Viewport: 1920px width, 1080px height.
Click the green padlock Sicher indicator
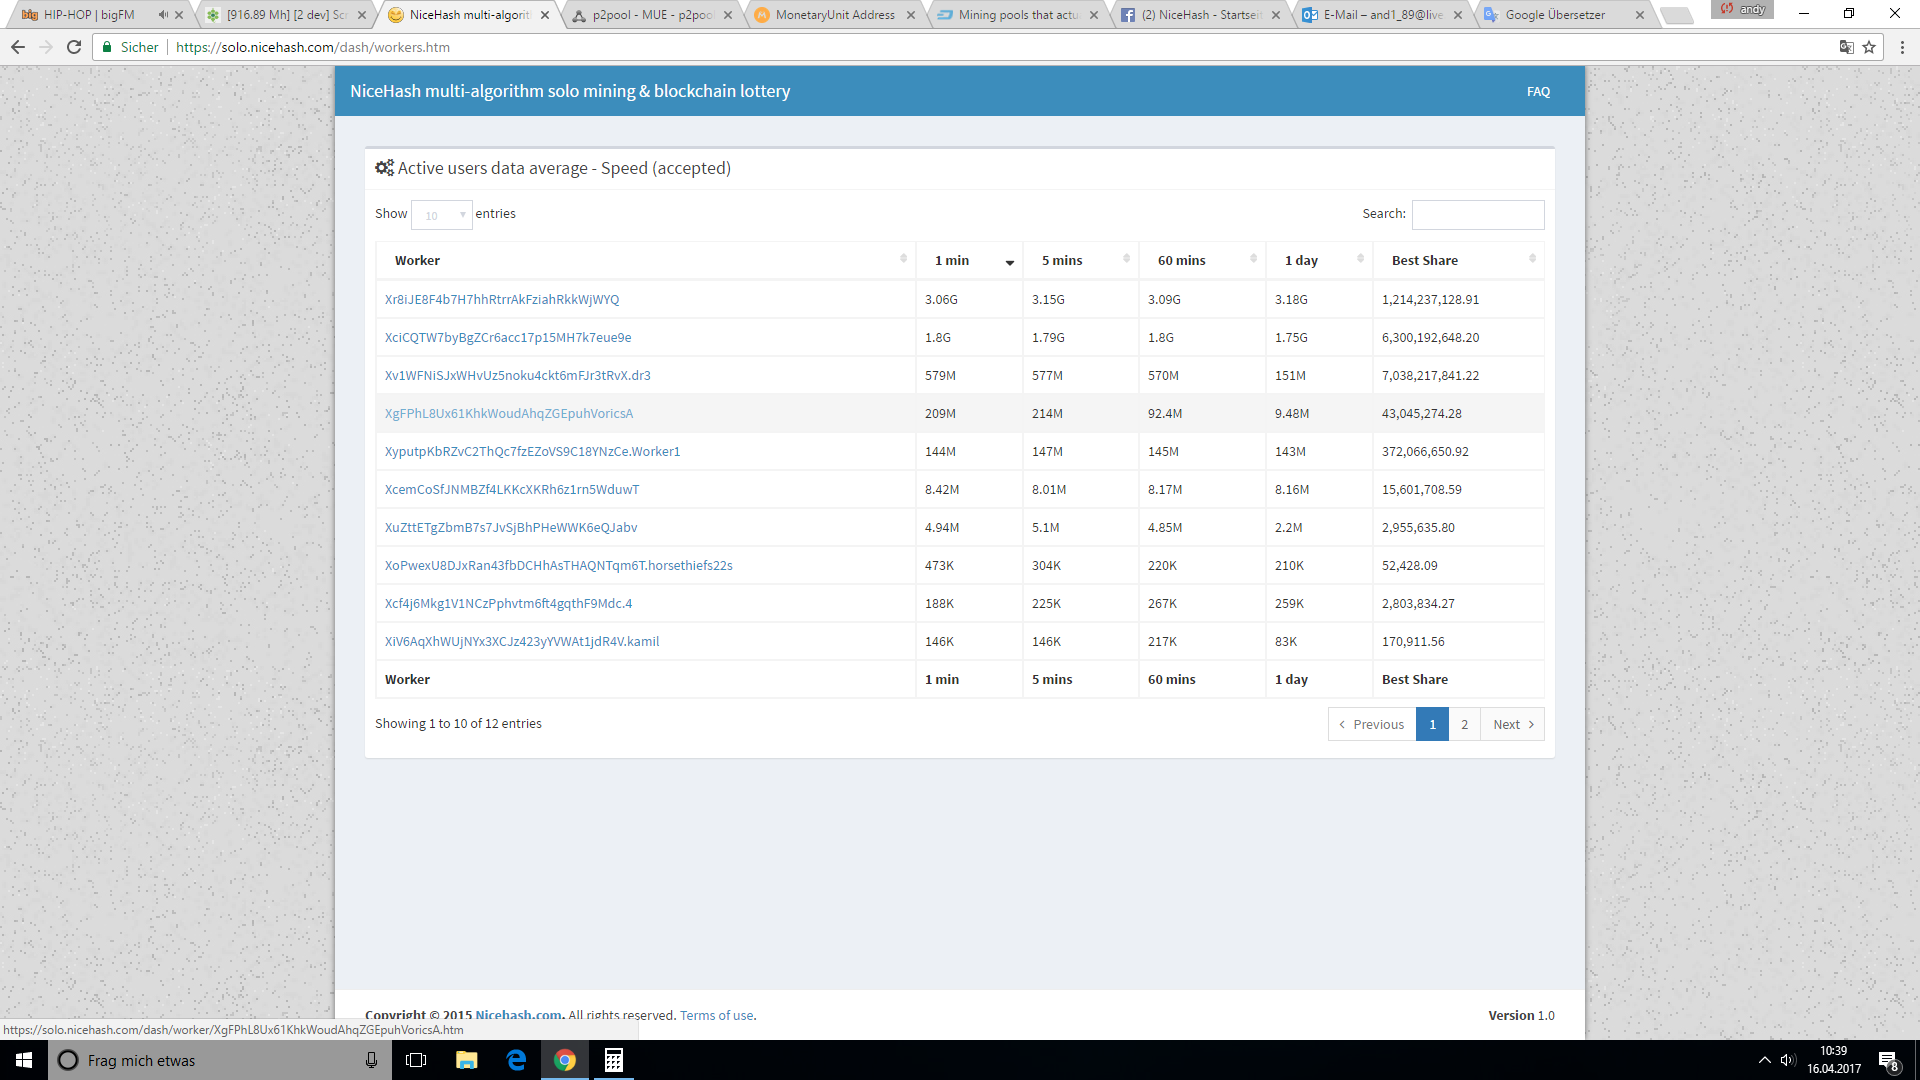pos(130,47)
